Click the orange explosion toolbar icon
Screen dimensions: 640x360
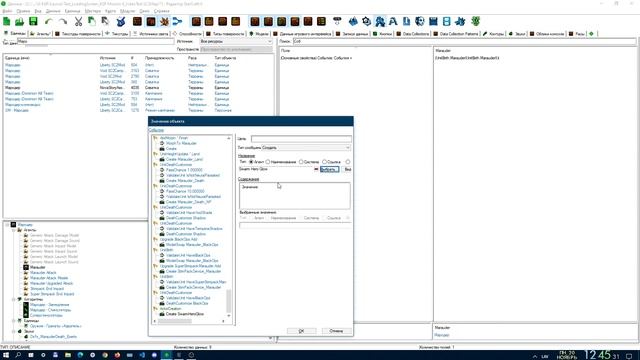[x=164, y=22]
